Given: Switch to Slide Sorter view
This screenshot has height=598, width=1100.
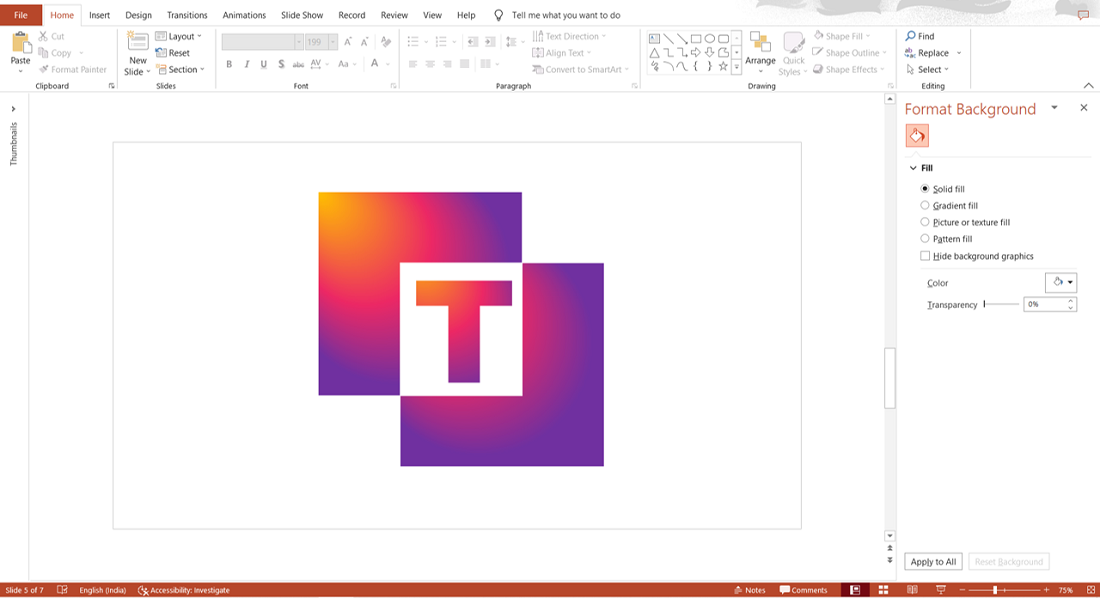Looking at the screenshot, I should click(883, 590).
